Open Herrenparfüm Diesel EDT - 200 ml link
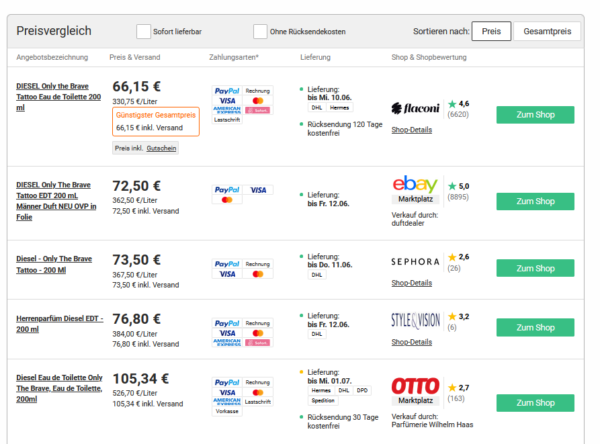This screenshot has width=600, height=444. point(60,324)
